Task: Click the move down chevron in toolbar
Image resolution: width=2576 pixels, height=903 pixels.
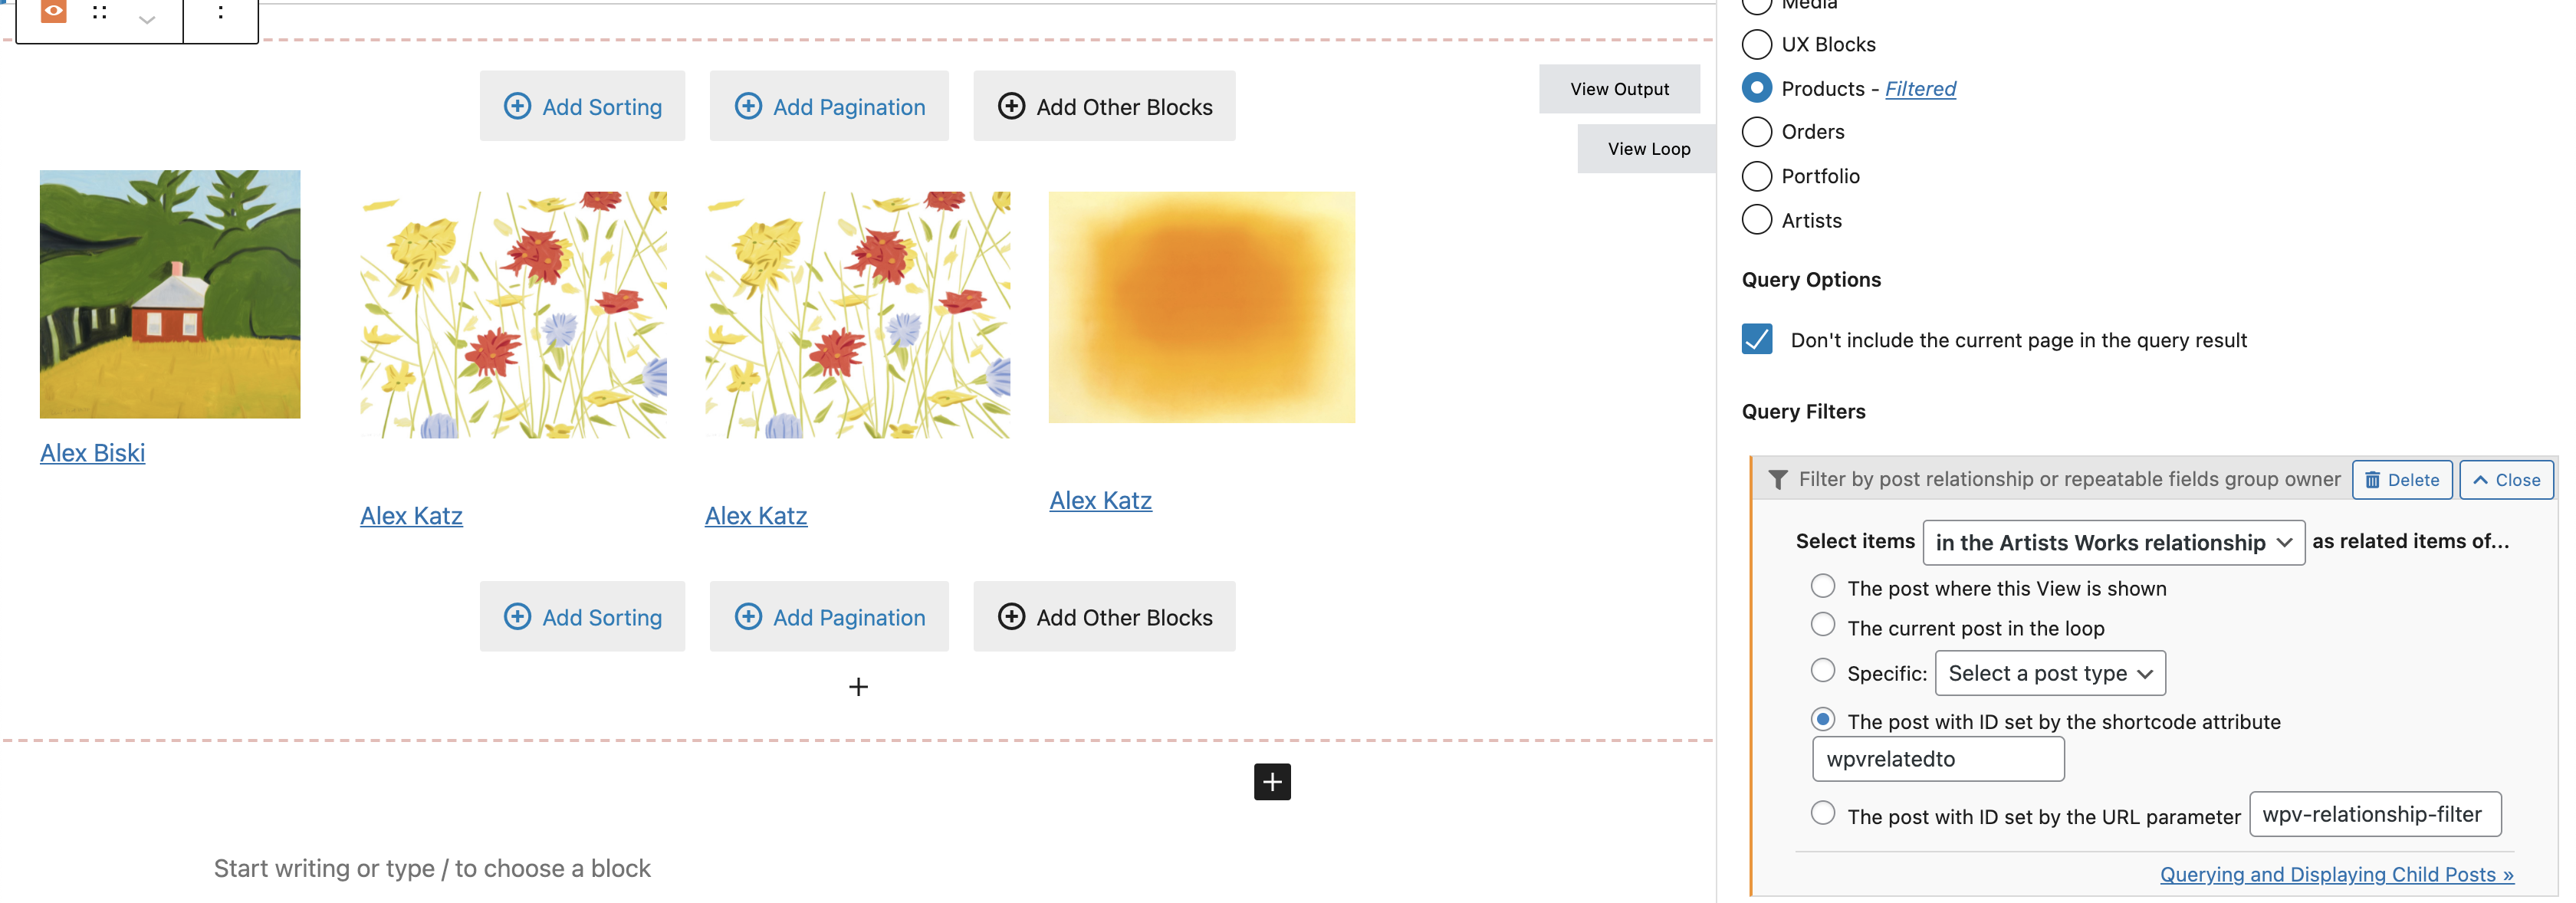Action: (x=147, y=19)
